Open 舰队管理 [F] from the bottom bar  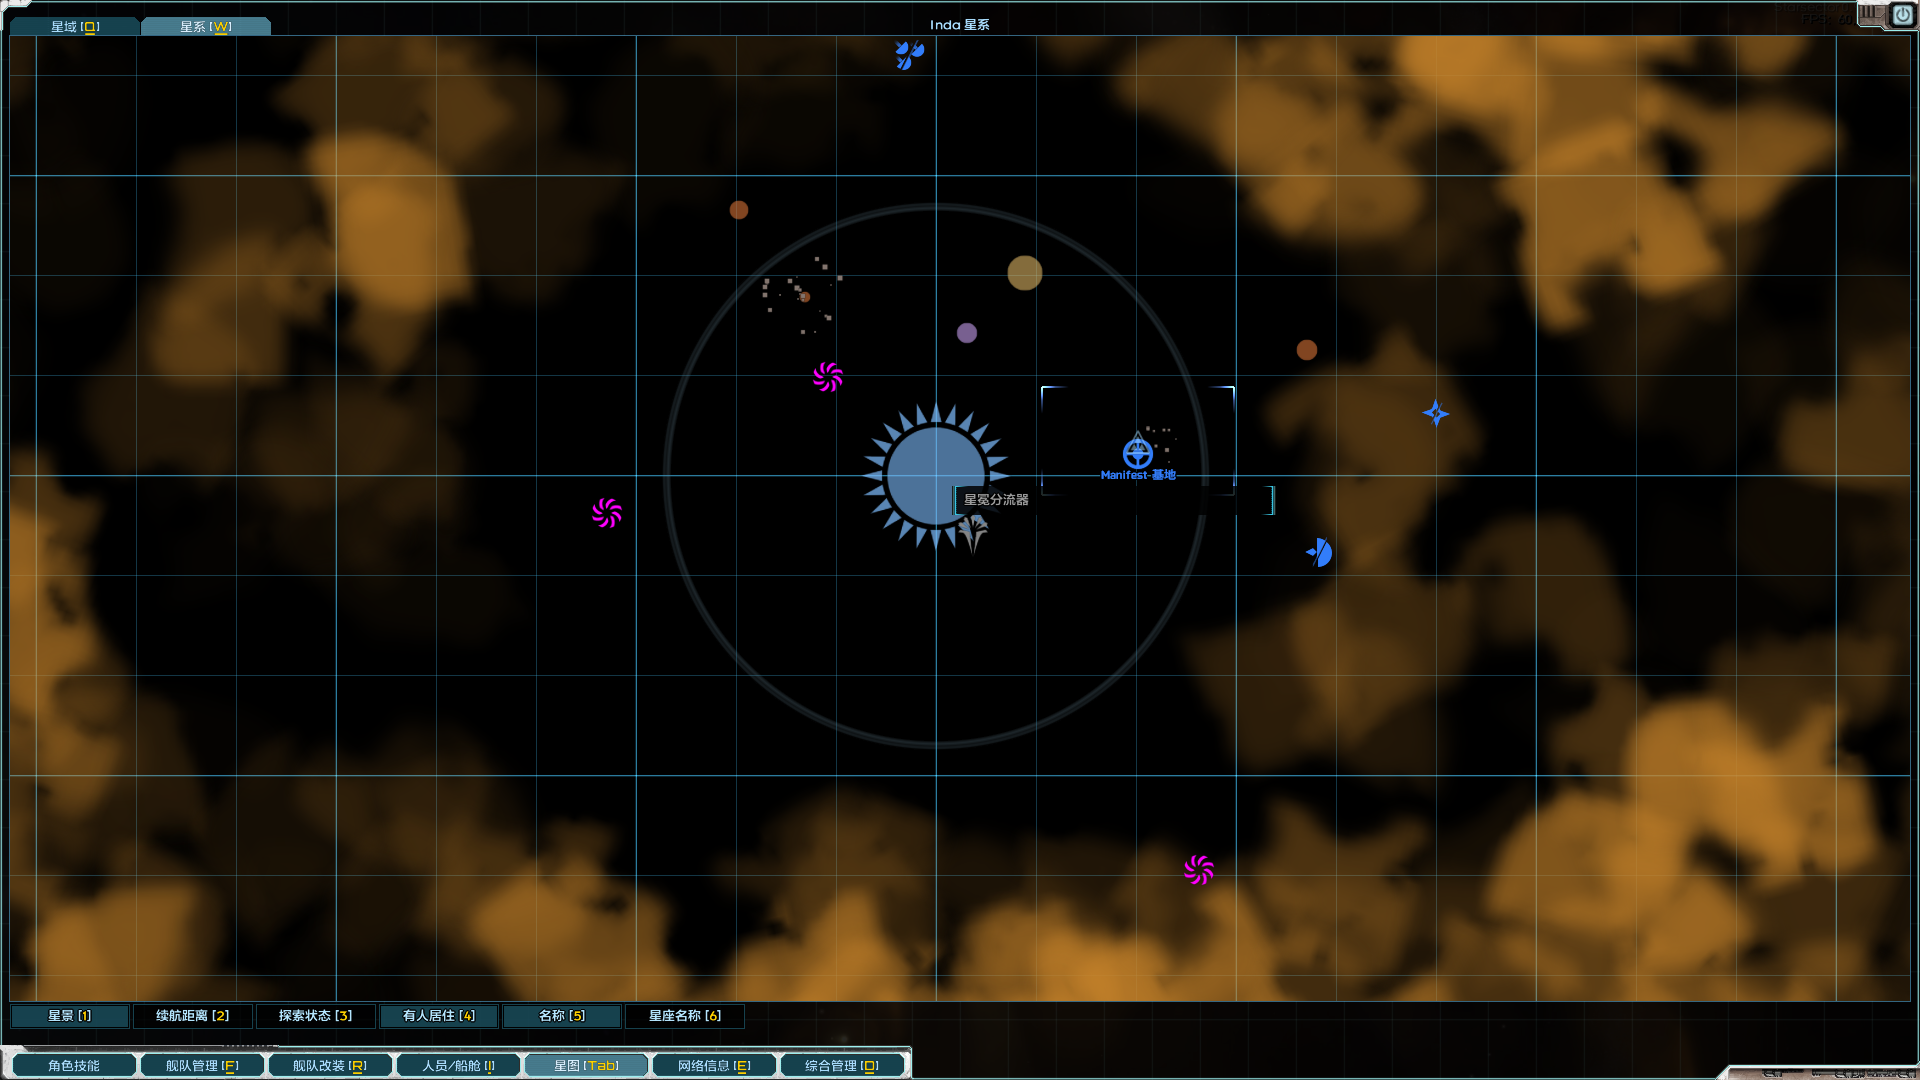coord(202,1065)
